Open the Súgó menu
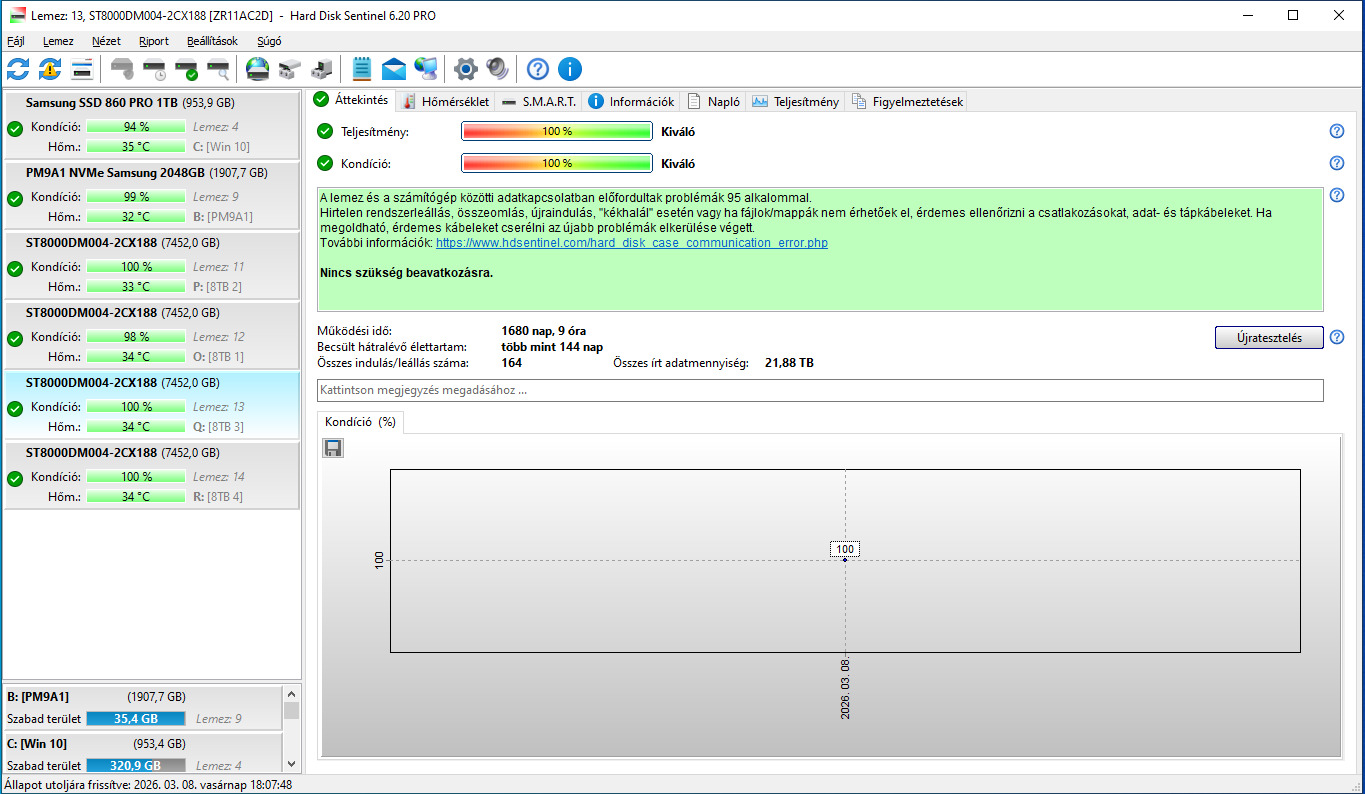Screen dimensions: 1365x794 coord(269,41)
